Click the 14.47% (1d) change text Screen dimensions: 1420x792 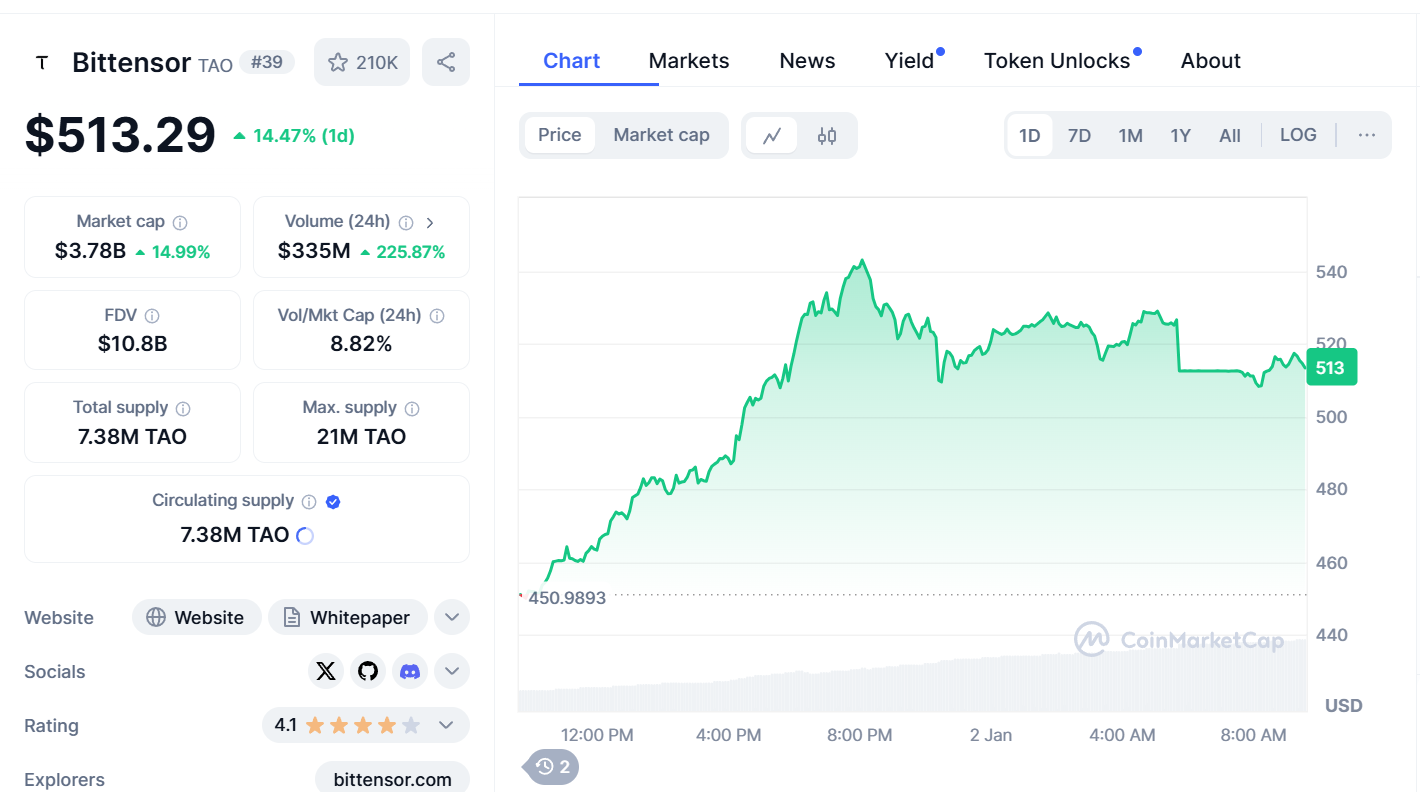click(304, 136)
